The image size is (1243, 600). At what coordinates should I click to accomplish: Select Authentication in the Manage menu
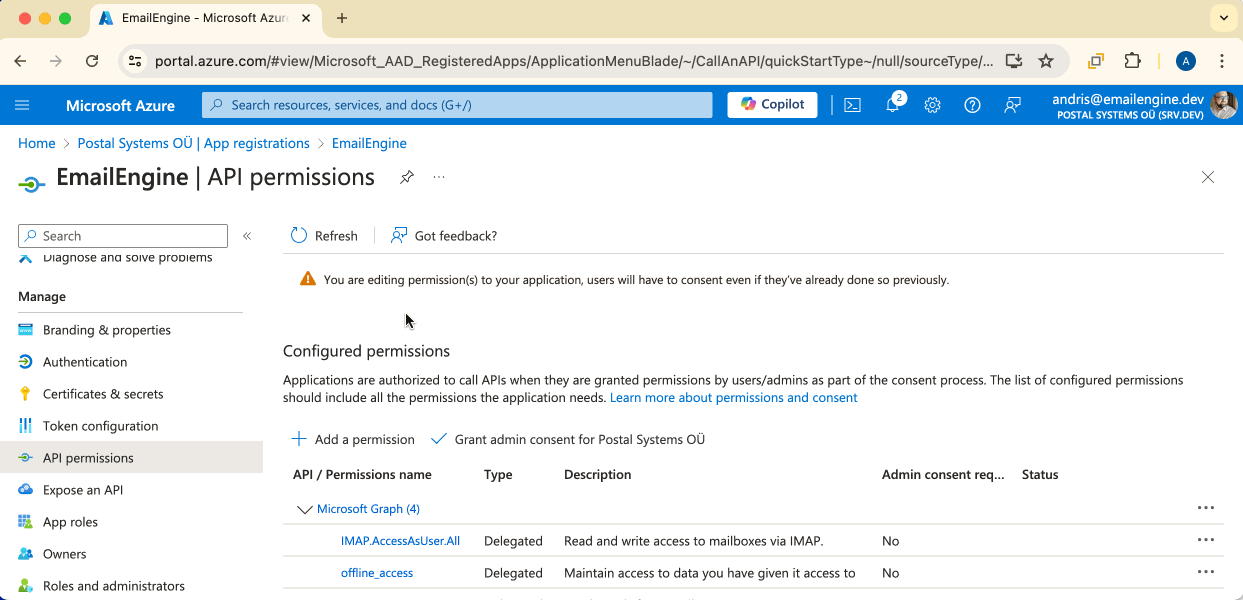click(85, 362)
